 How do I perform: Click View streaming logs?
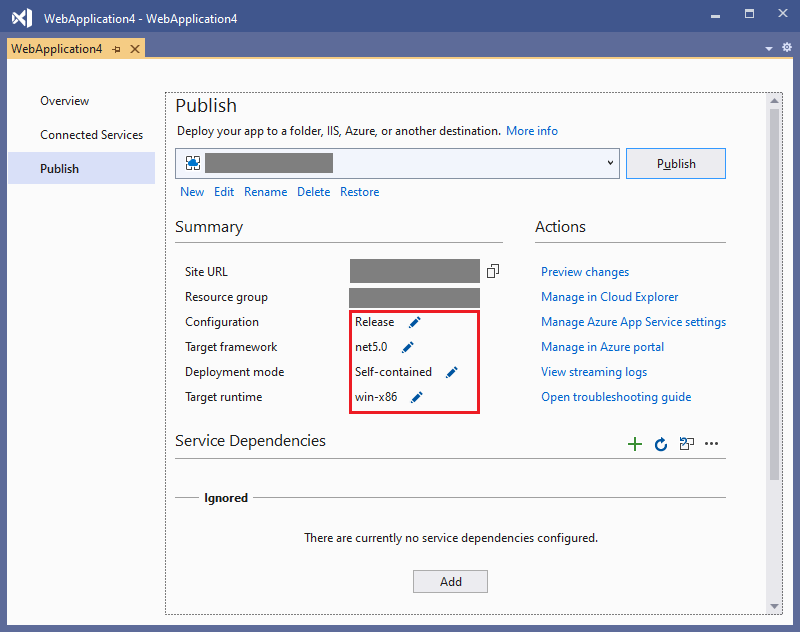pyautogui.click(x=594, y=372)
